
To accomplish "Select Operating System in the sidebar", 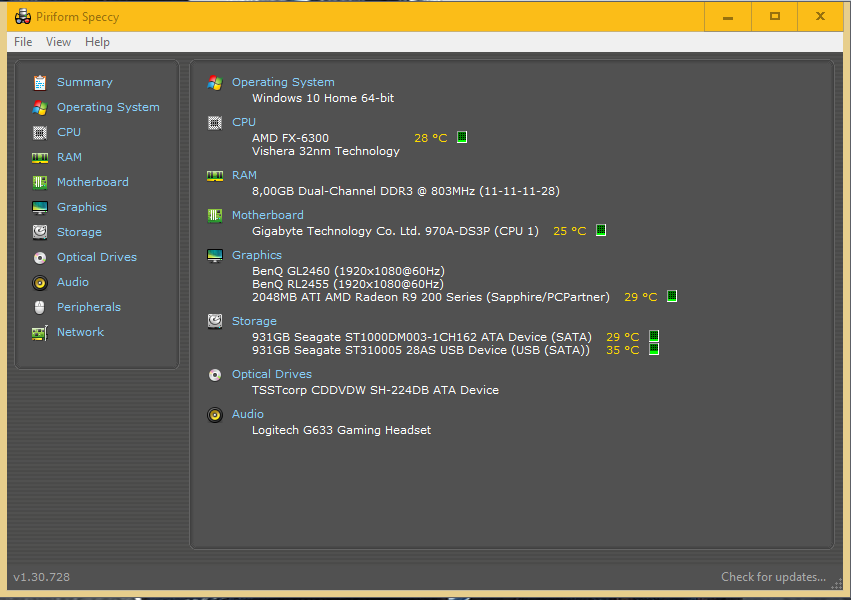I will pyautogui.click(x=108, y=107).
